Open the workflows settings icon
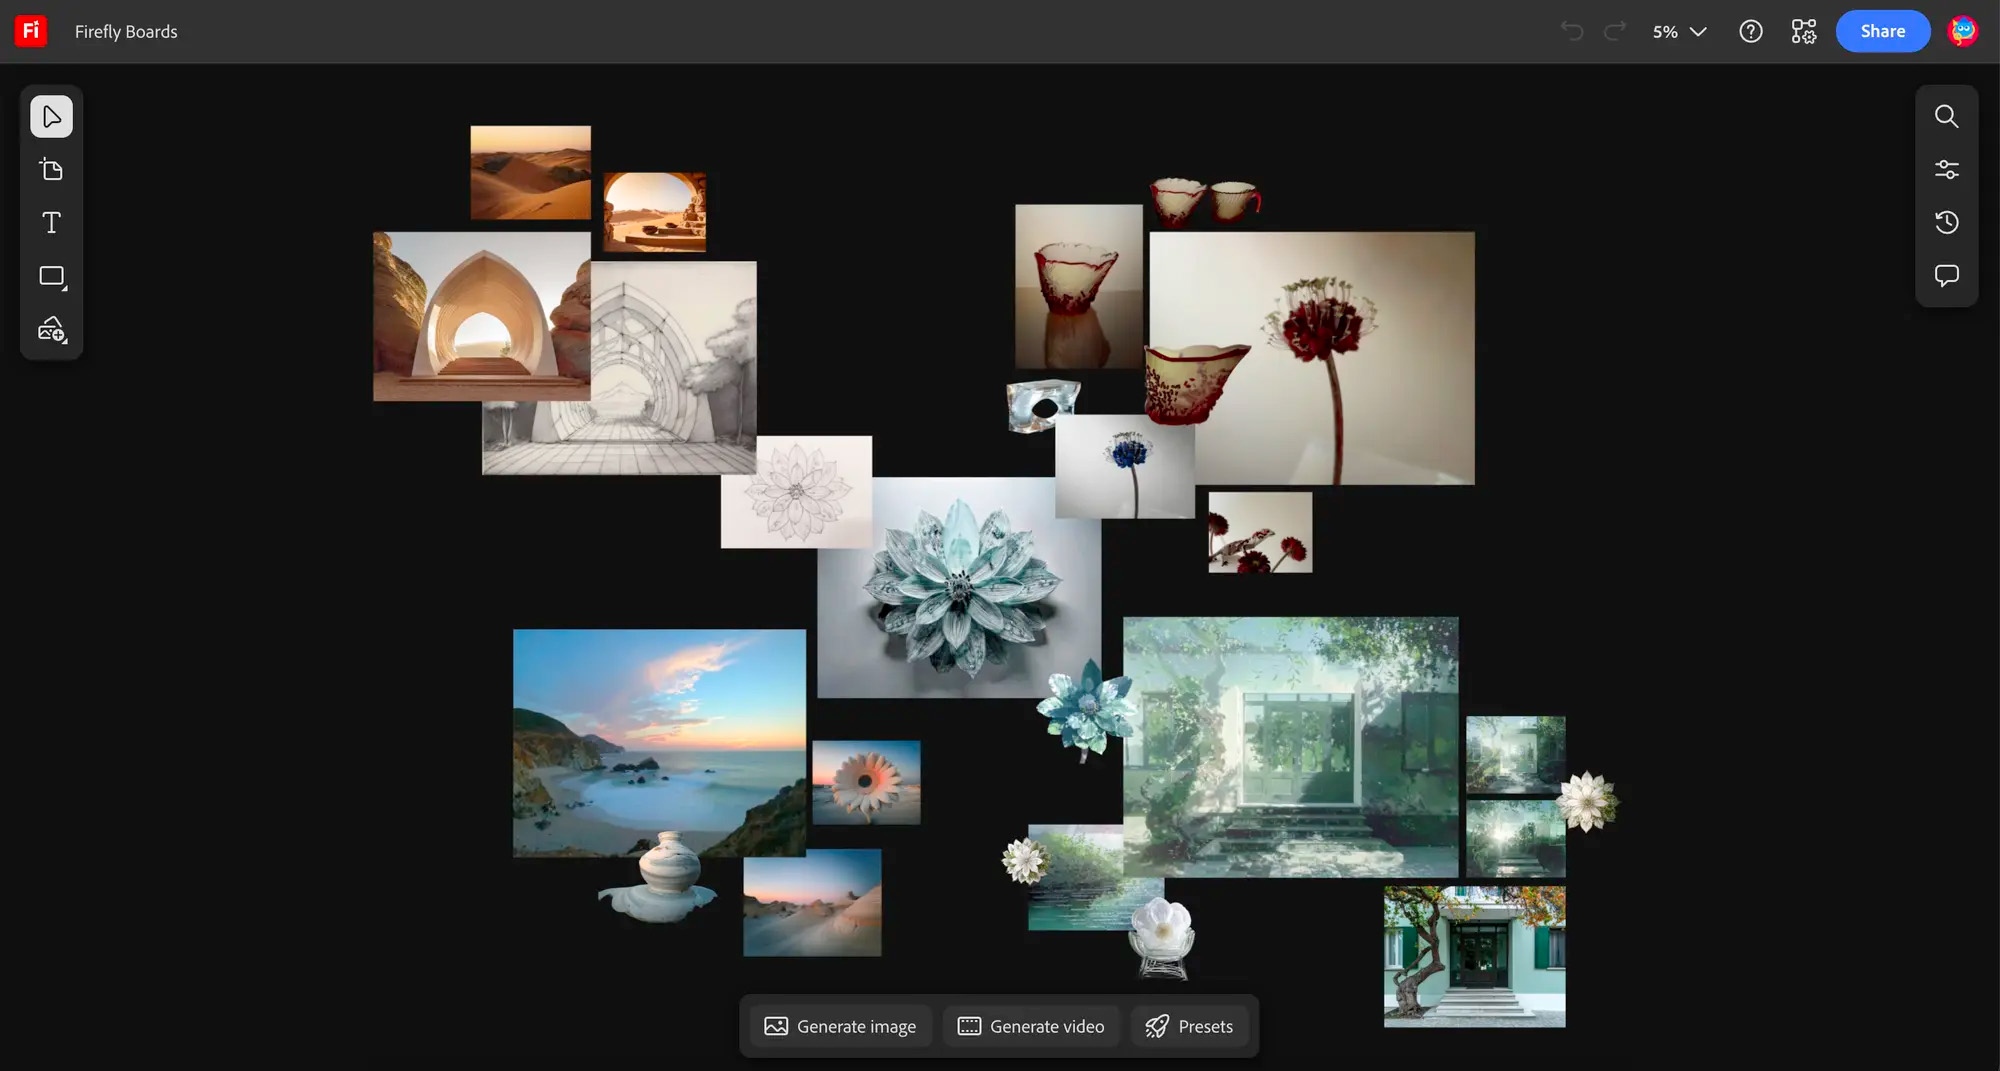The image size is (2000, 1071). tap(1803, 31)
